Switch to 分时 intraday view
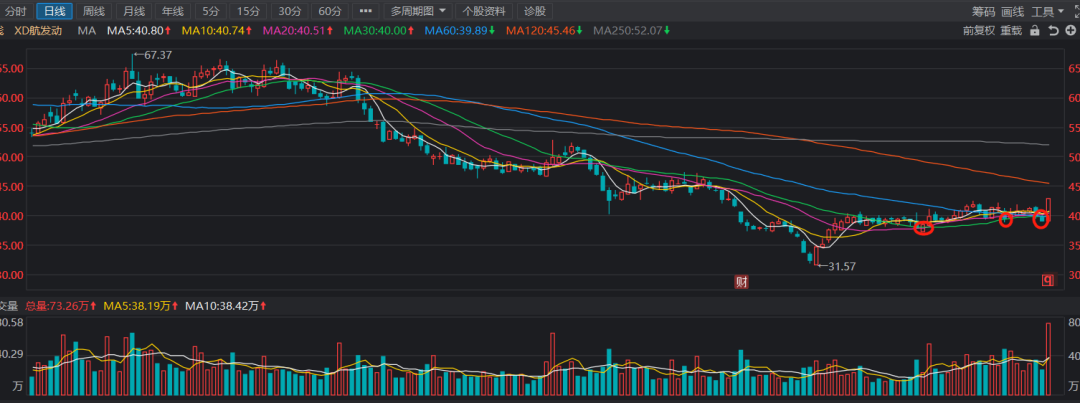Image resolution: width=1080 pixels, height=403 pixels. coord(16,11)
